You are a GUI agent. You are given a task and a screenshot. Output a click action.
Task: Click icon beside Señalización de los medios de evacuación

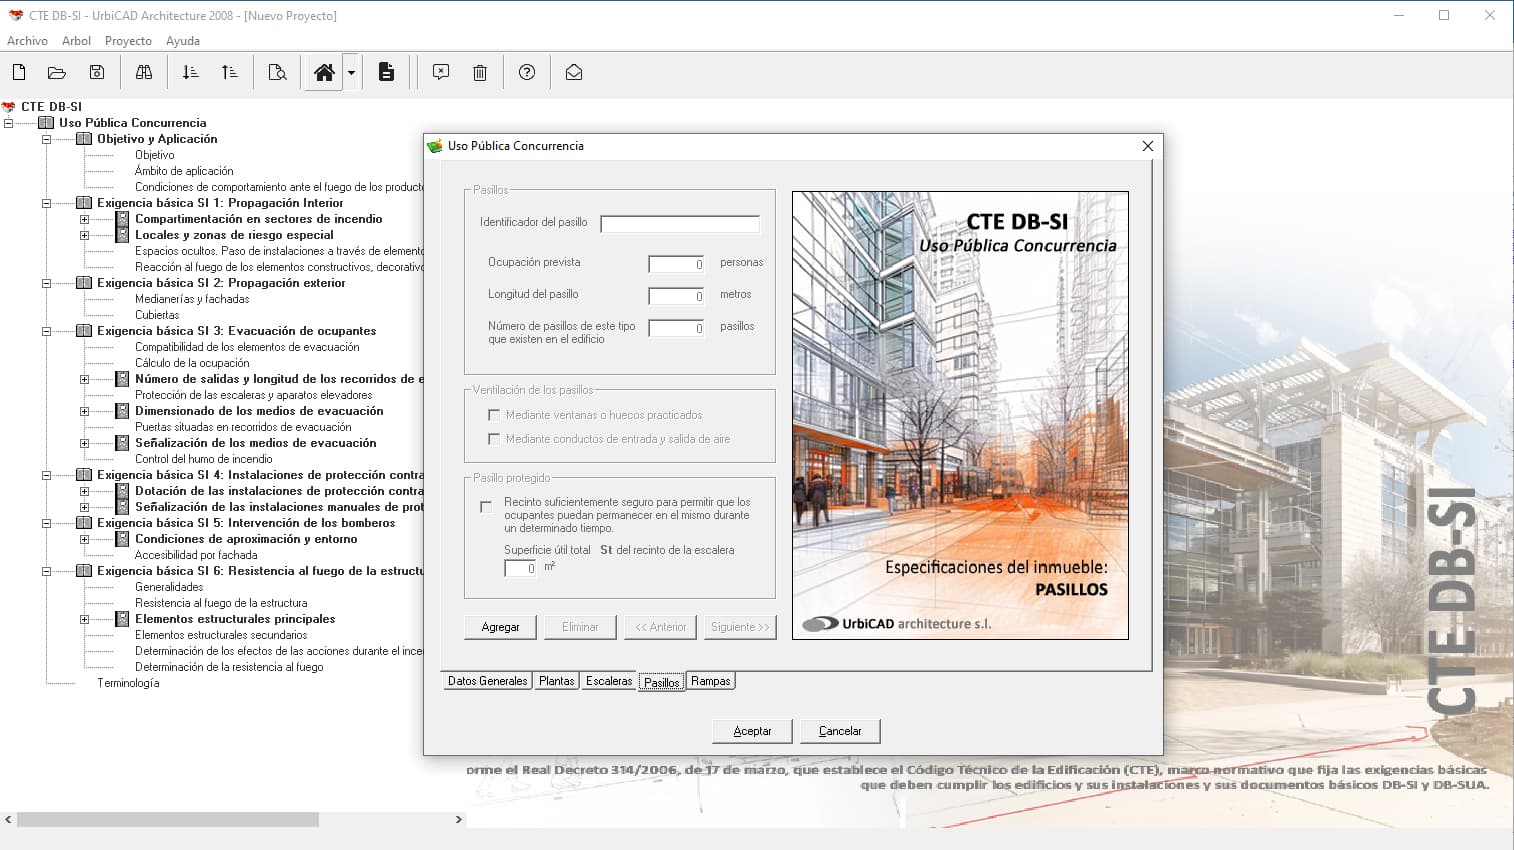[x=122, y=443]
